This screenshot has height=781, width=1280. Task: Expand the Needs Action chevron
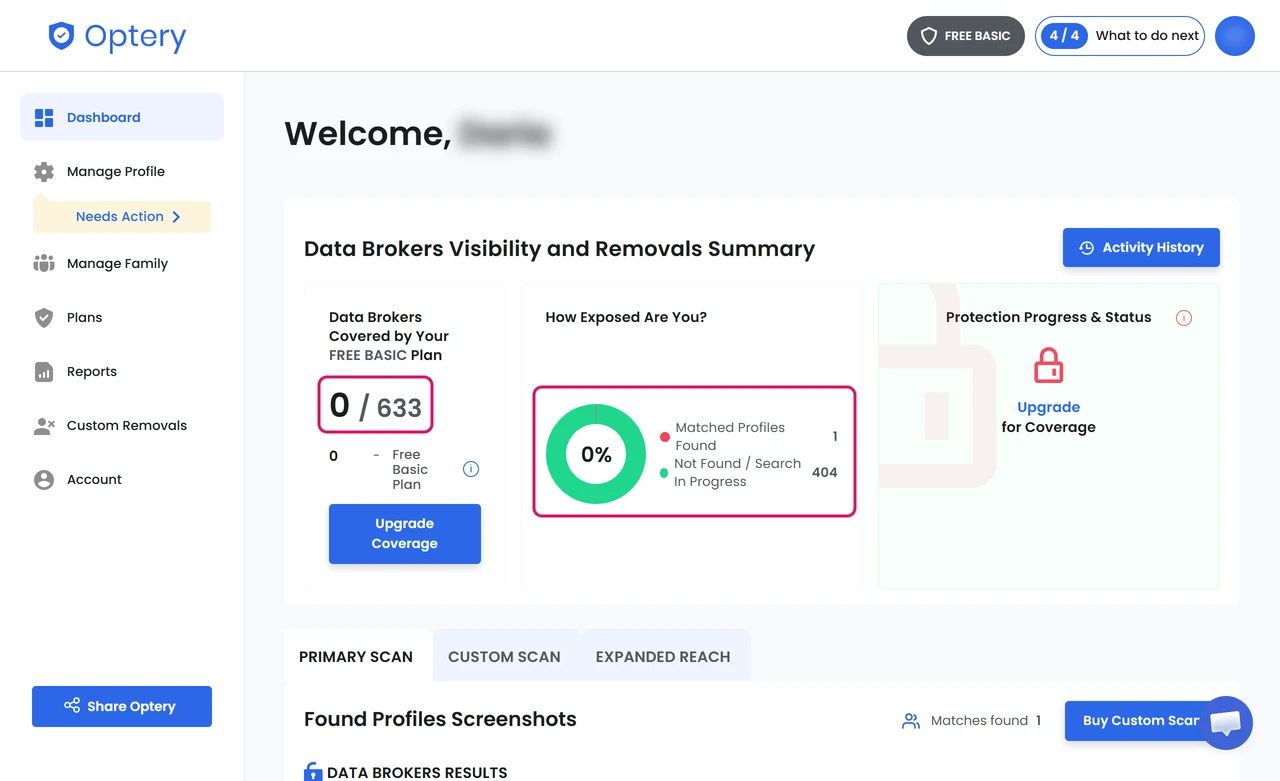(176, 217)
